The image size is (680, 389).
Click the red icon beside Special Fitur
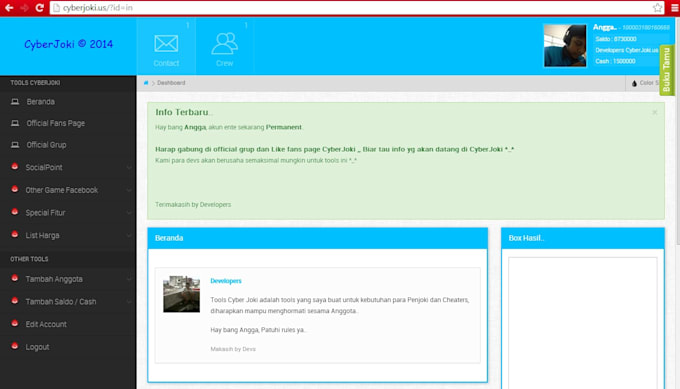[x=15, y=212]
